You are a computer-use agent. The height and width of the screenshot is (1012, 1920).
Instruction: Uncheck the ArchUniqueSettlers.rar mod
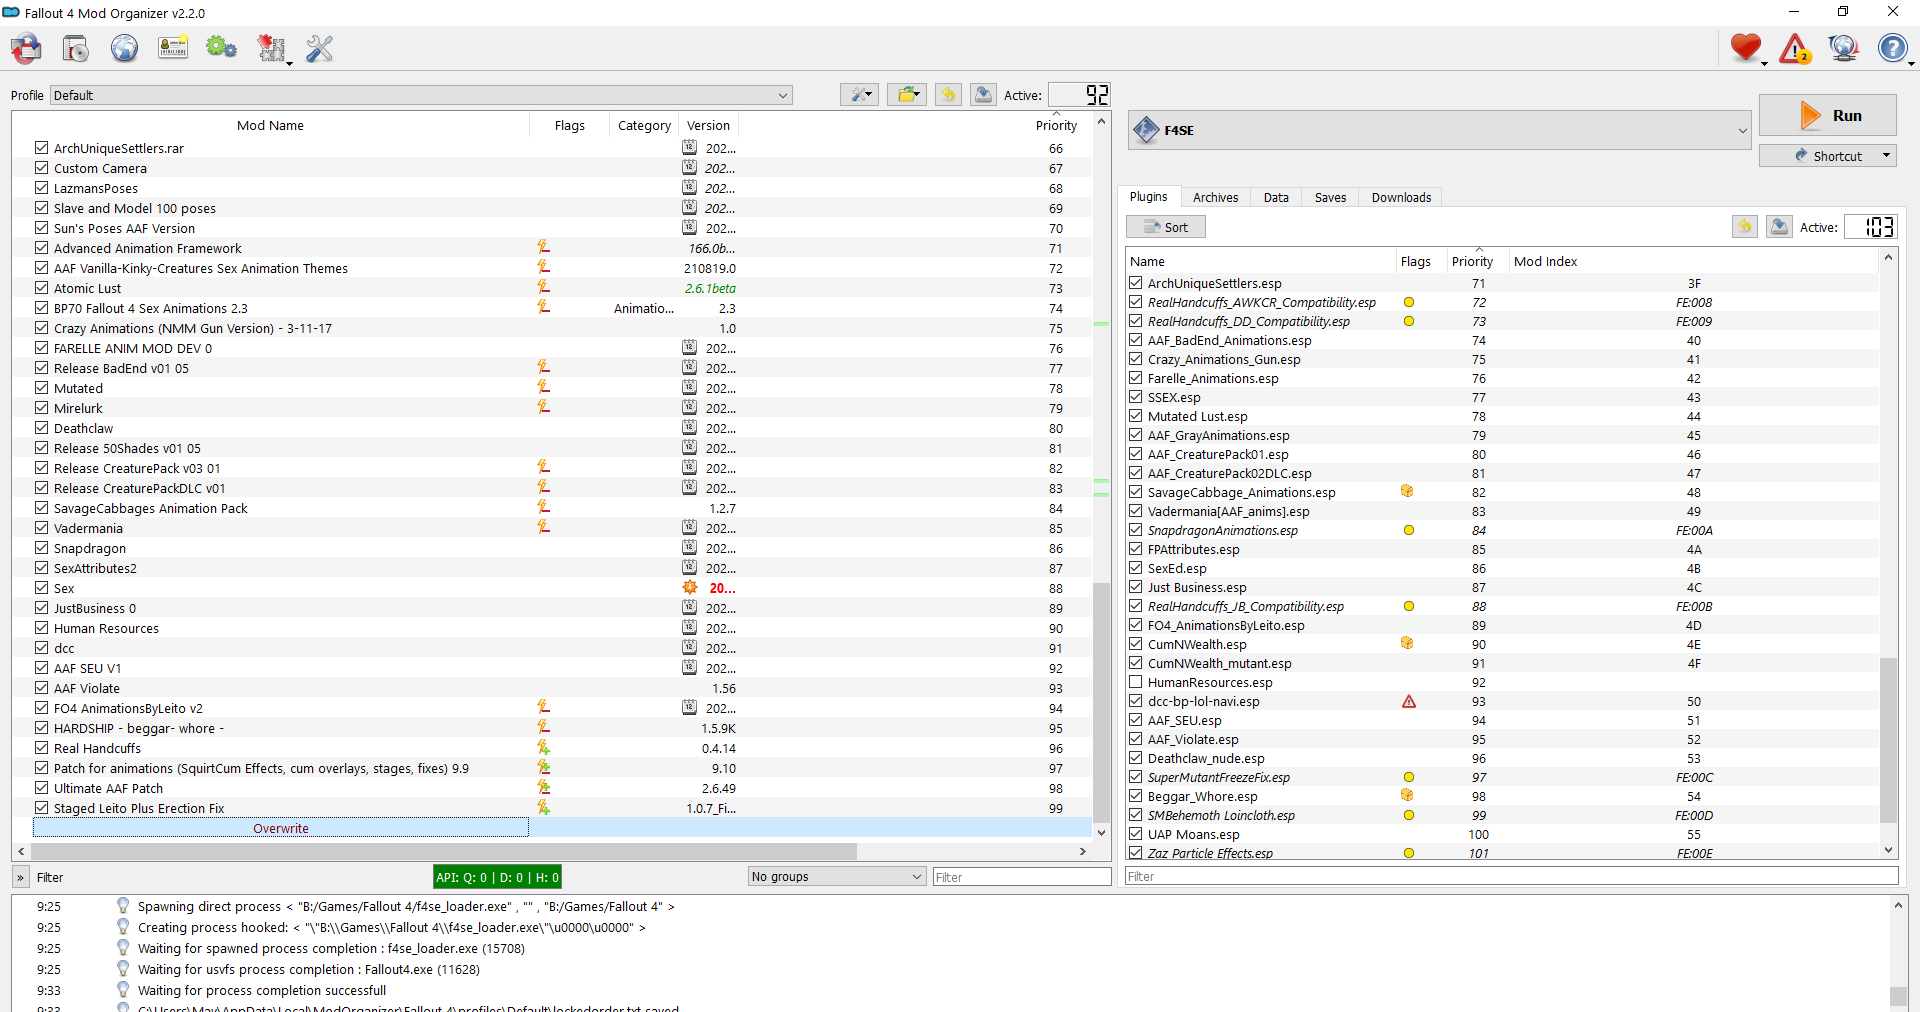pyautogui.click(x=41, y=148)
